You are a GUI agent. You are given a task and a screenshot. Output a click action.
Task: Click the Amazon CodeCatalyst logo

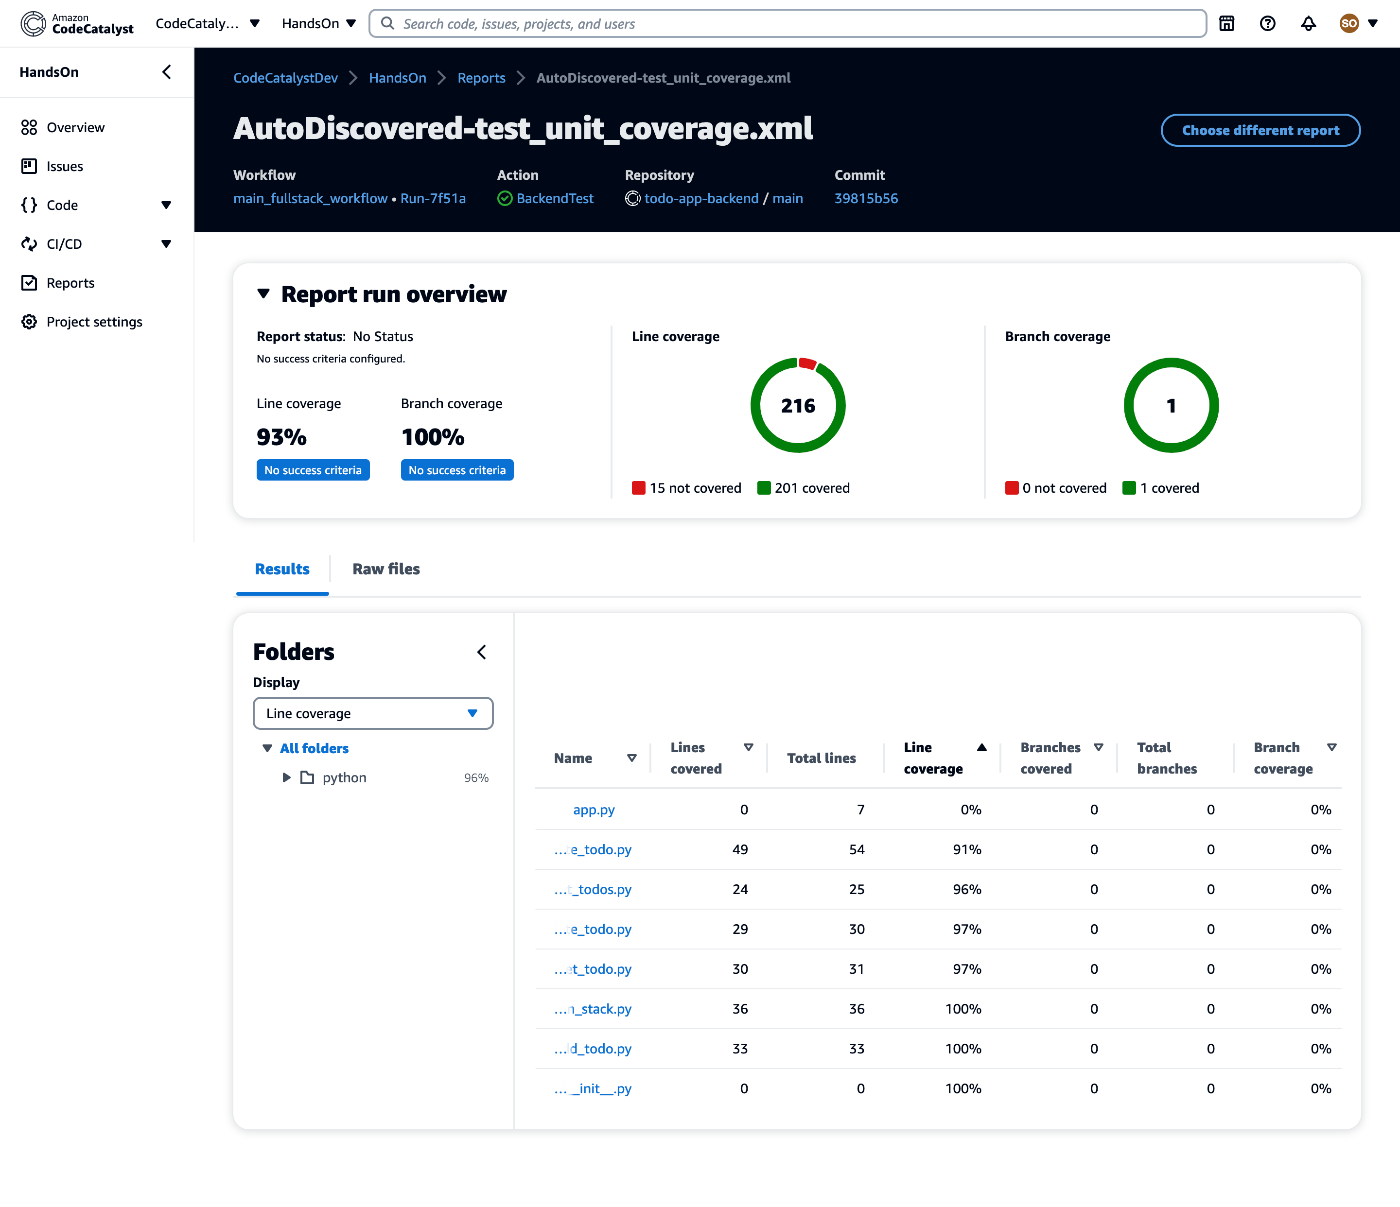click(77, 23)
